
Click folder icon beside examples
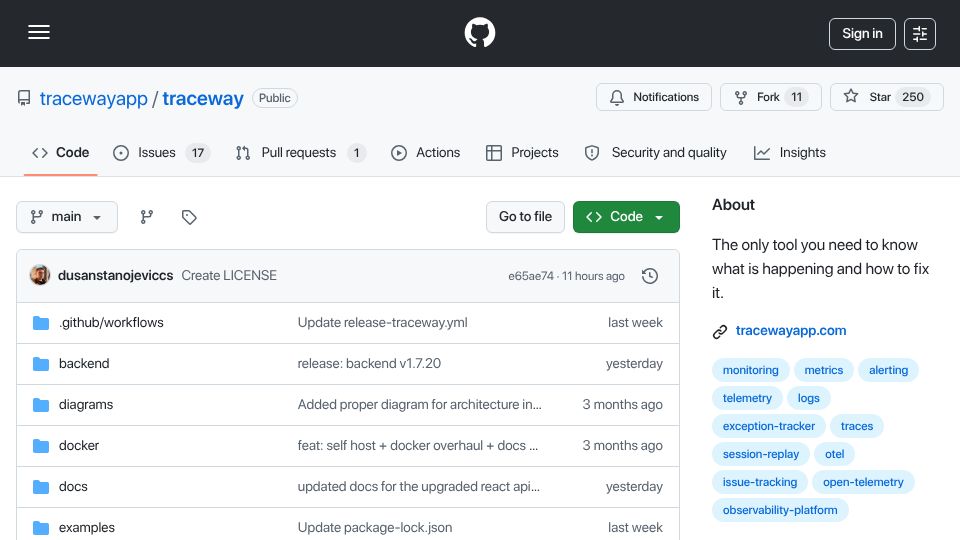tap(41, 528)
